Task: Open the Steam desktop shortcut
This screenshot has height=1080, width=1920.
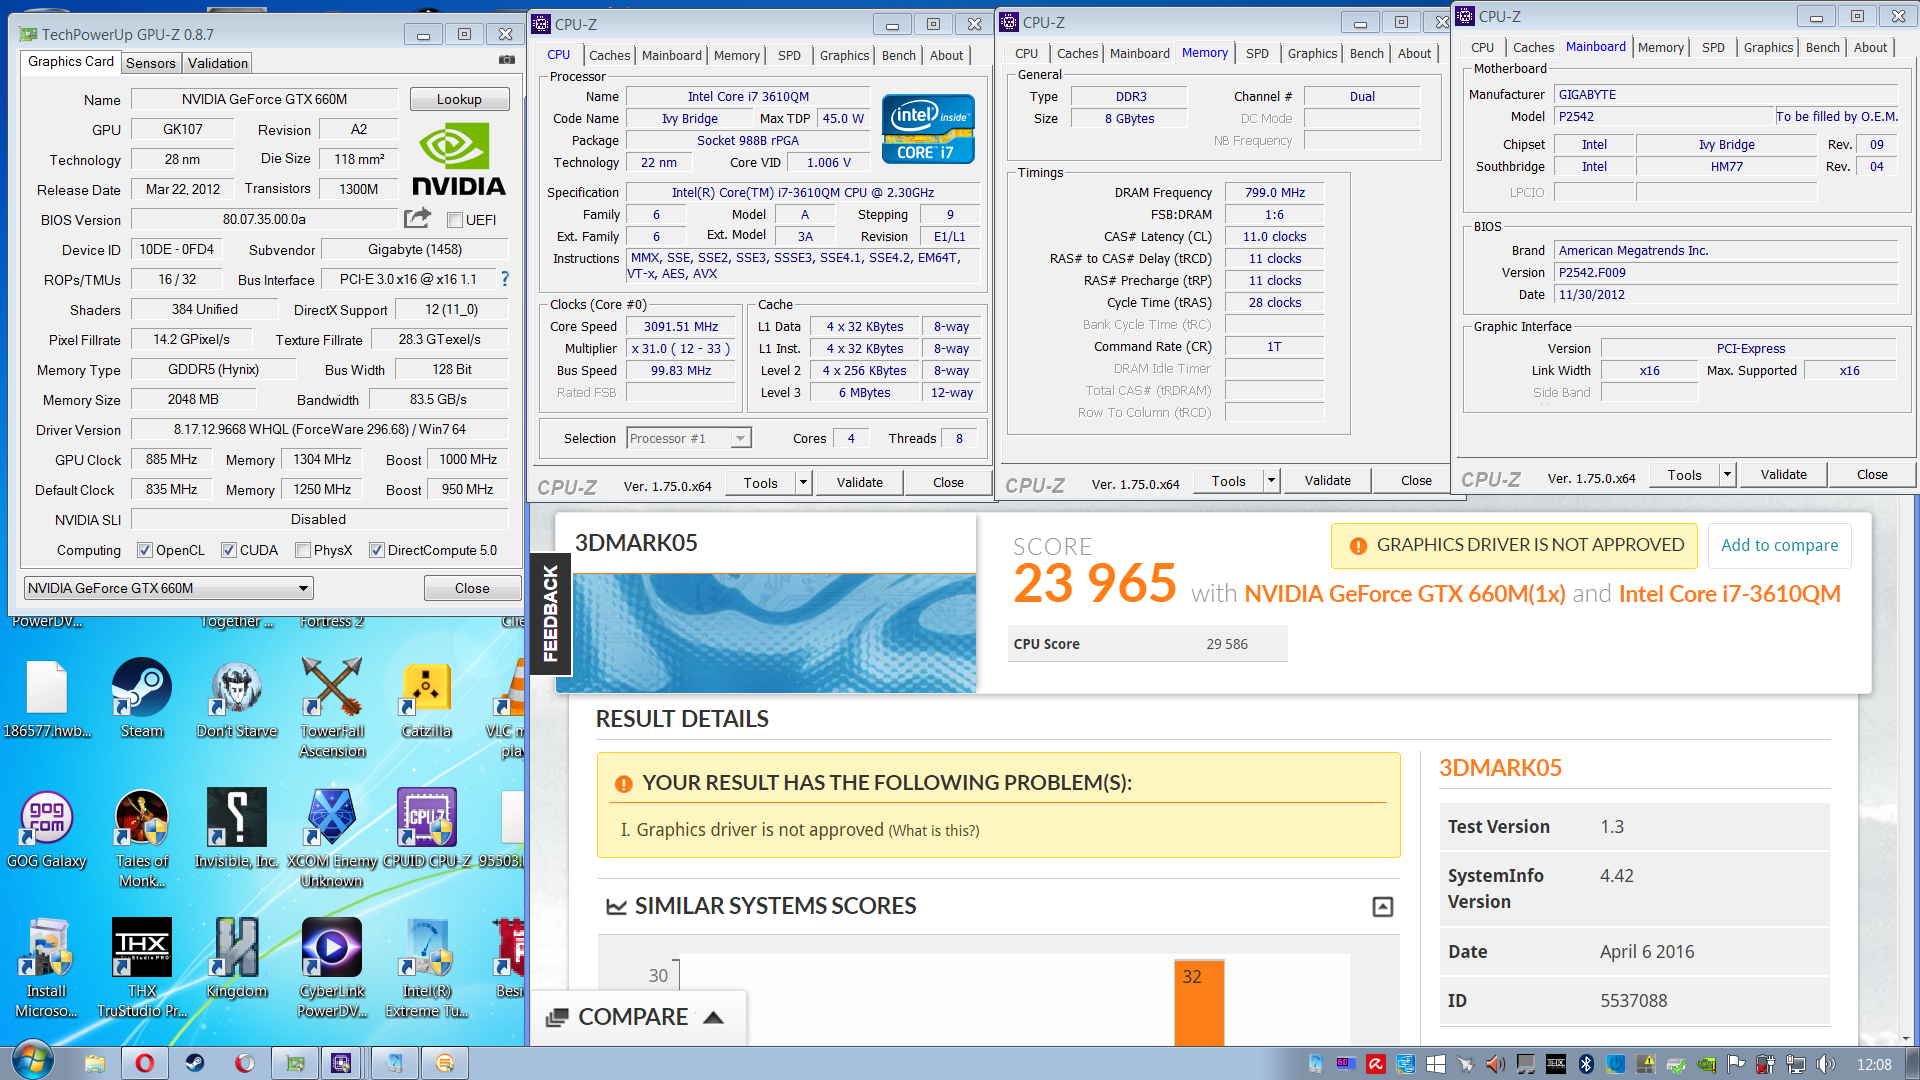Action: (141, 699)
